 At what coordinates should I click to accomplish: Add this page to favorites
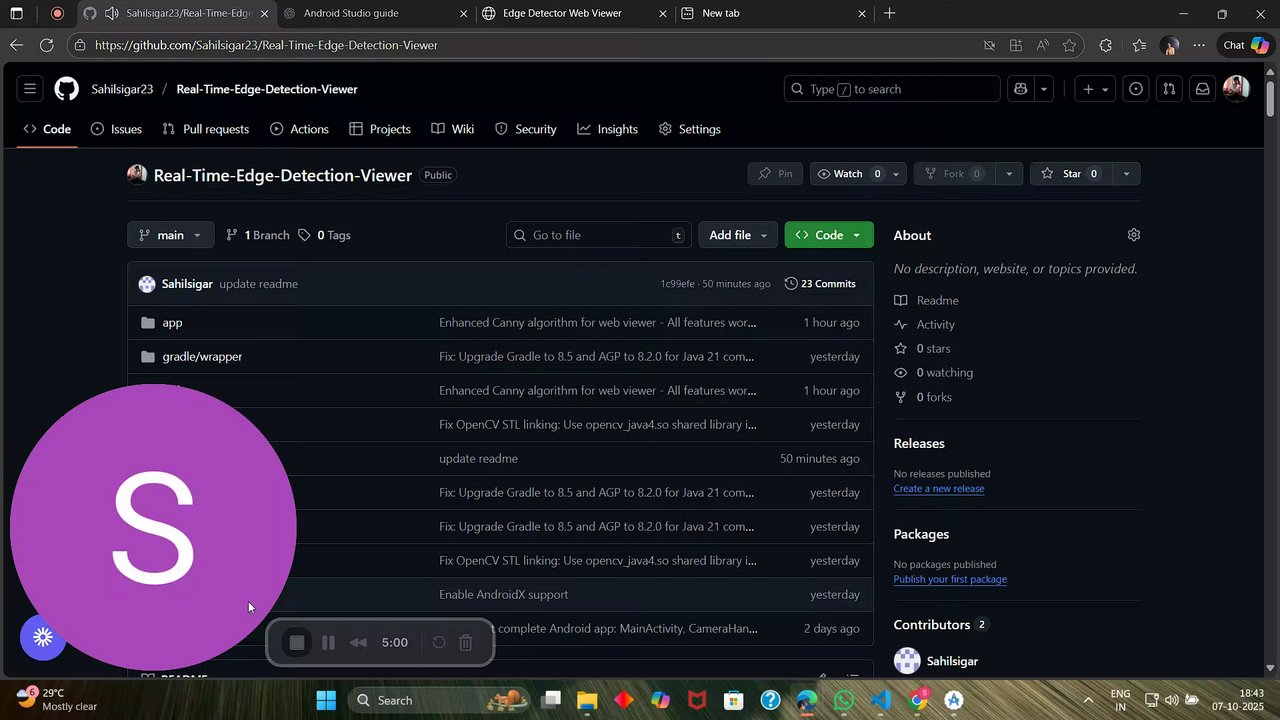pyautogui.click(x=1069, y=45)
